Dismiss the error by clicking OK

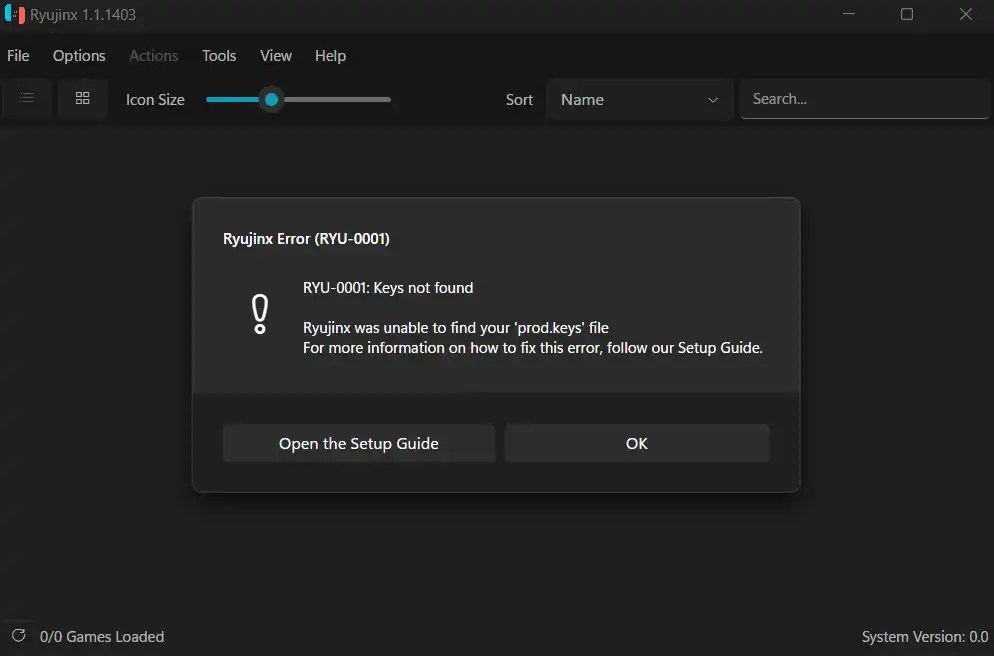coord(637,443)
